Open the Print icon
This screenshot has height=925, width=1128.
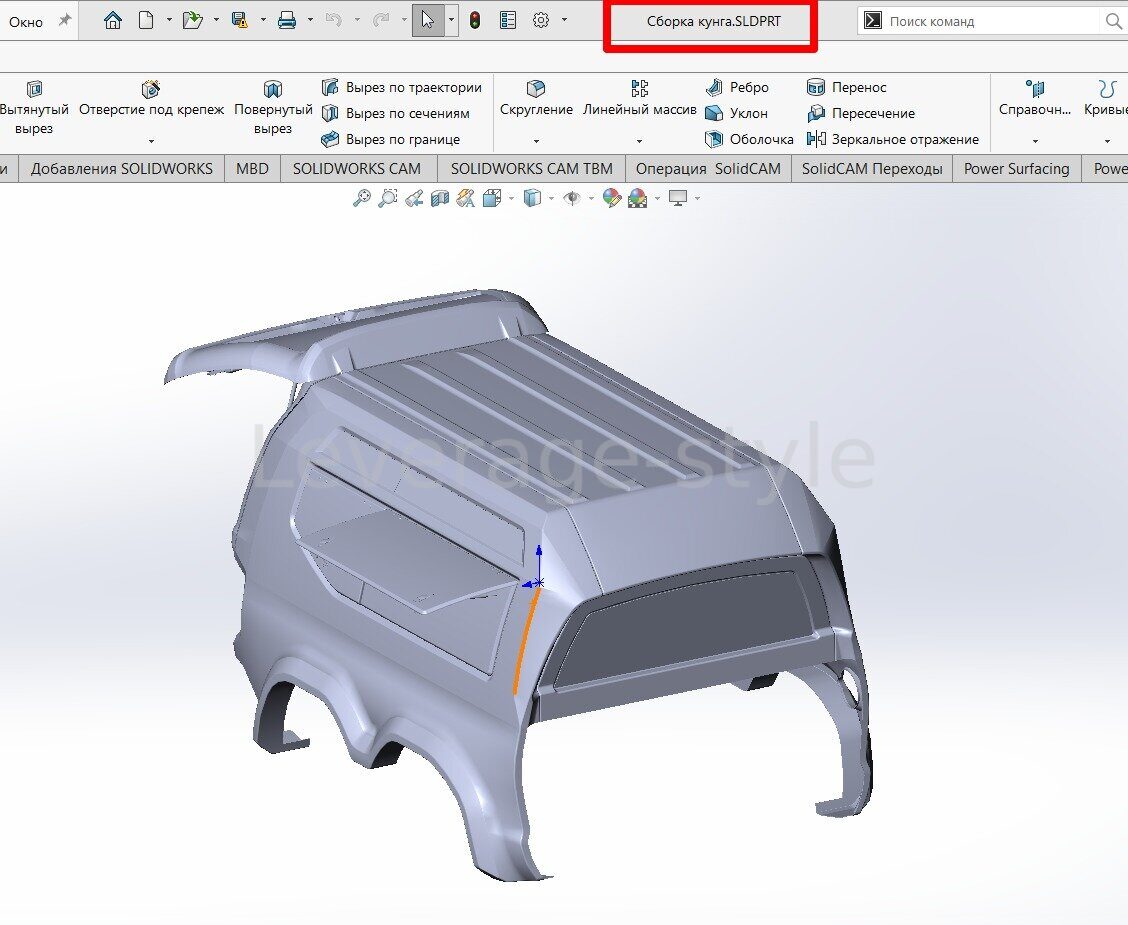pos(287,20)
